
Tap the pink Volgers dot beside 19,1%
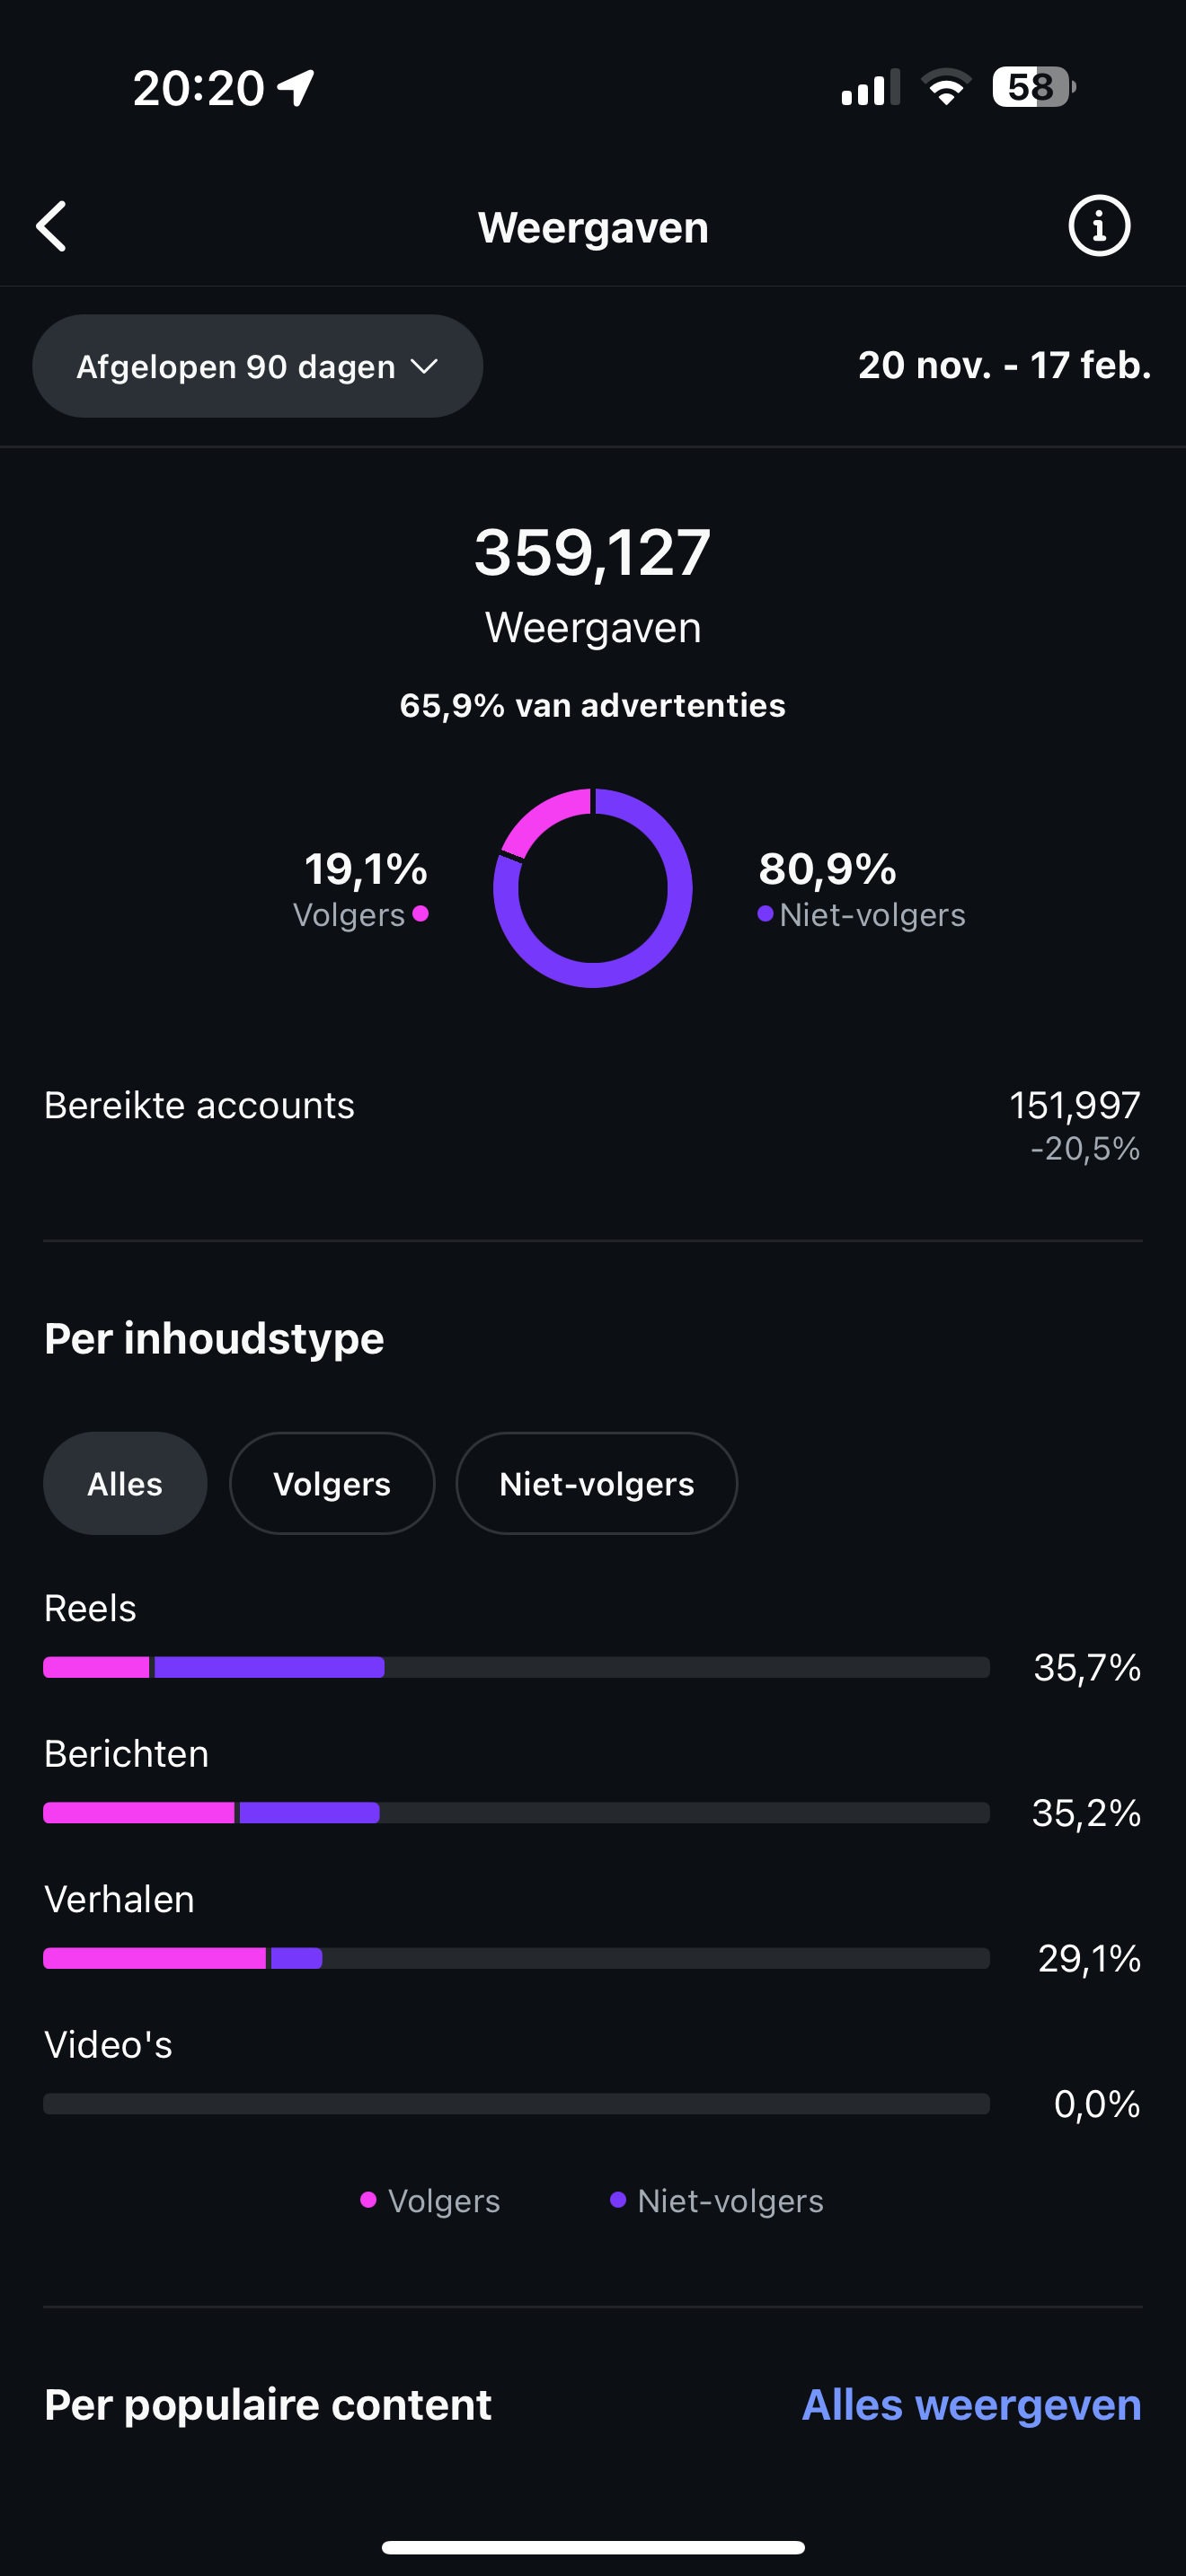[421, 913]
